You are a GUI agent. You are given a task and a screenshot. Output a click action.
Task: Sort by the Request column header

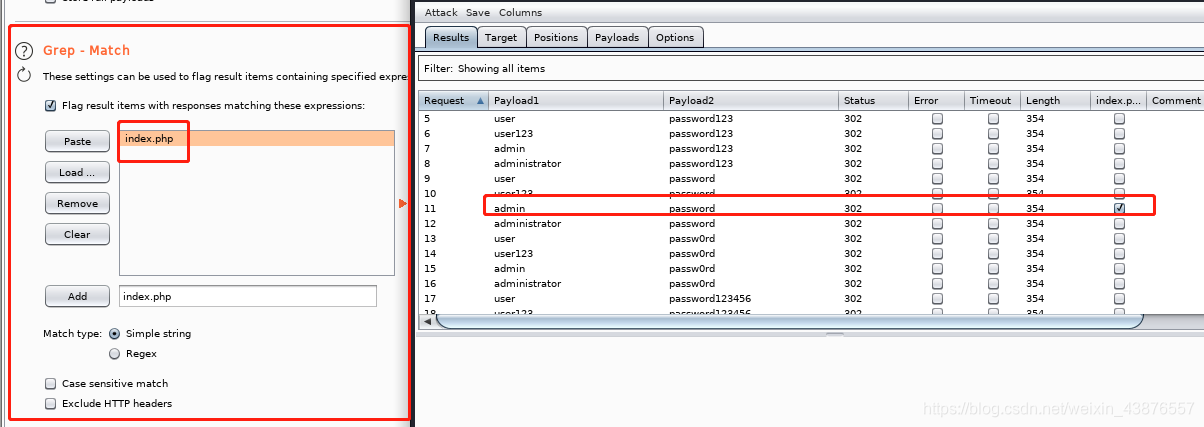pos(453,100)
